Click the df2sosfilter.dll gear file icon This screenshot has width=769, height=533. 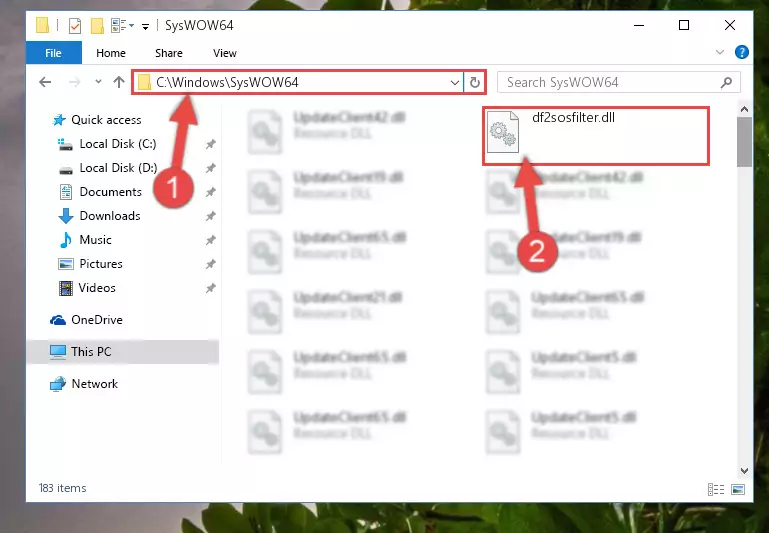pyautogui.click(x=503, y=132)
